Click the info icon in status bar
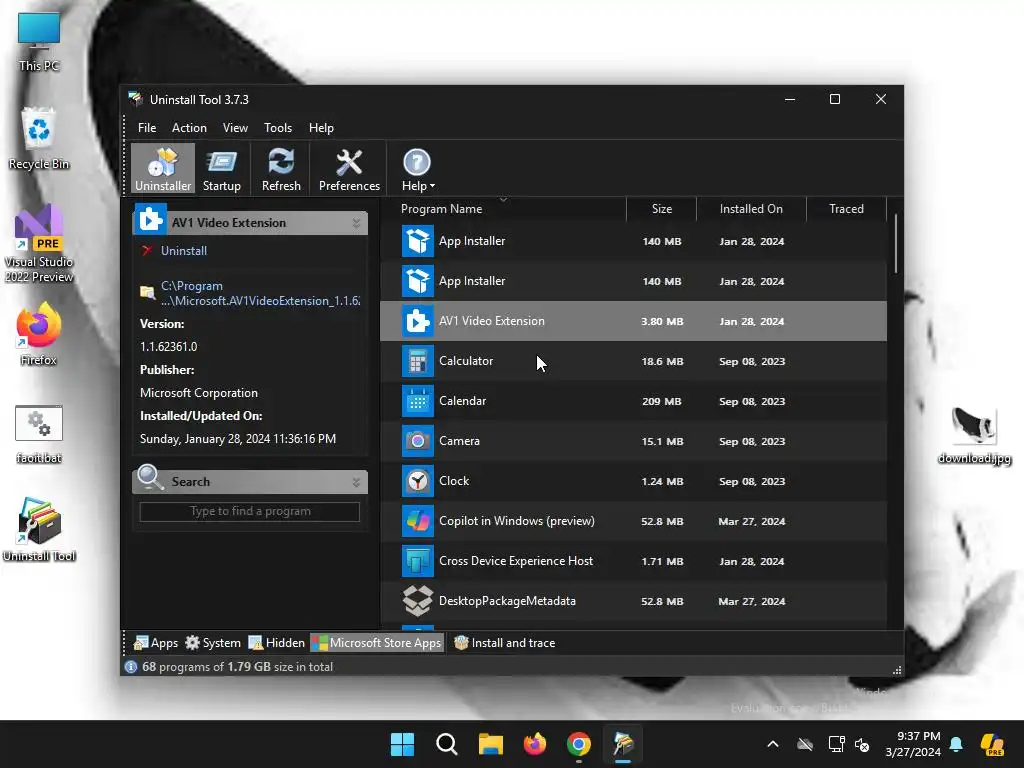The height and width of the screenshot is (768, 1024). (131, 667)
